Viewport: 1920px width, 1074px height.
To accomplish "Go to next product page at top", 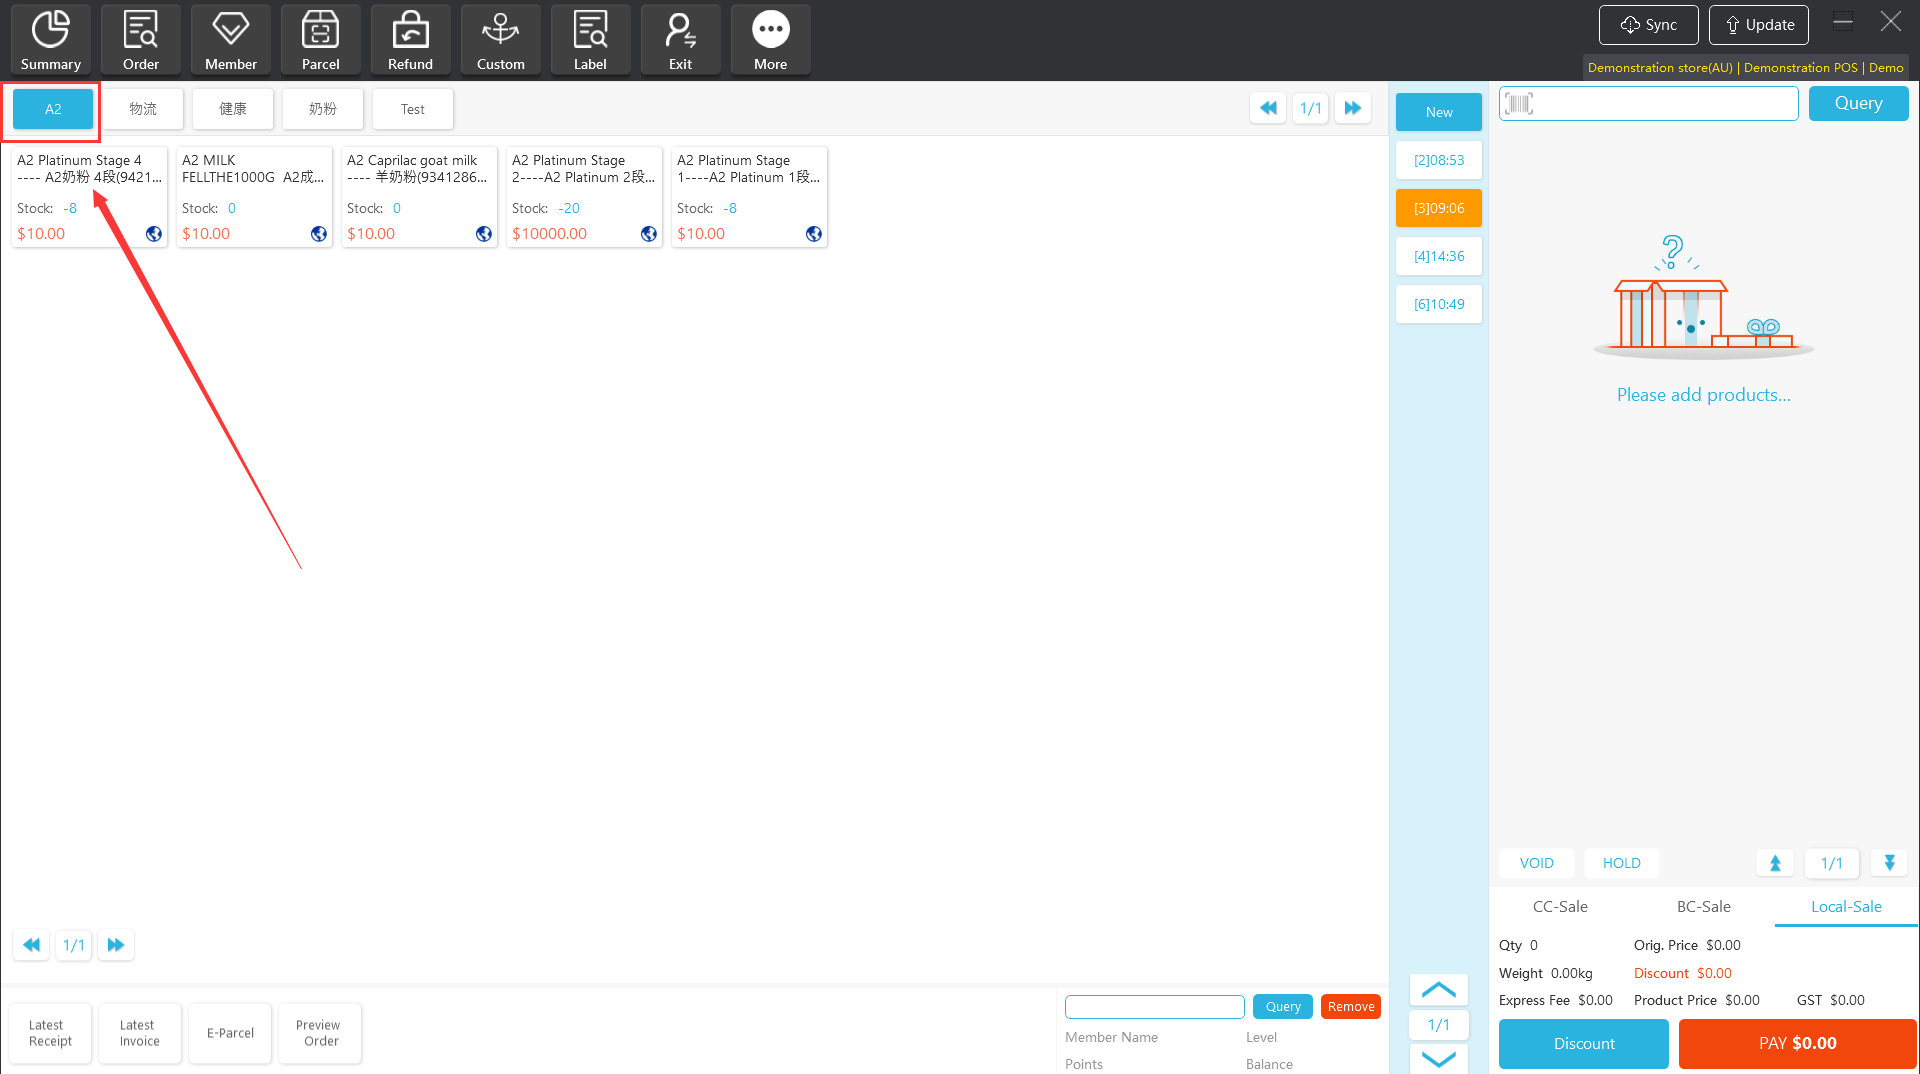I will [1352, 108].
